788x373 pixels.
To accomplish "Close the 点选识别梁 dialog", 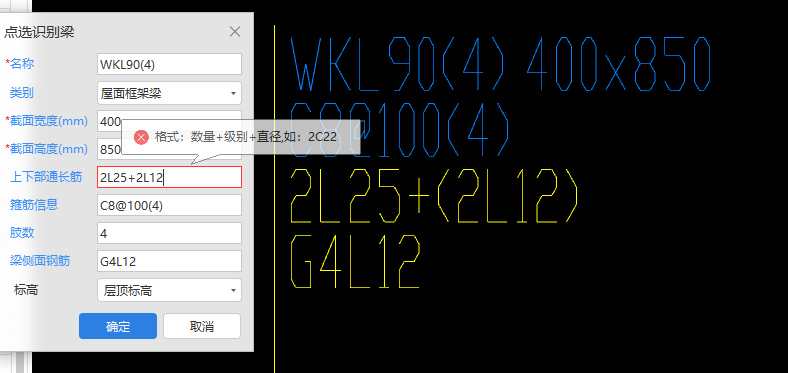I will coord(235,32).
